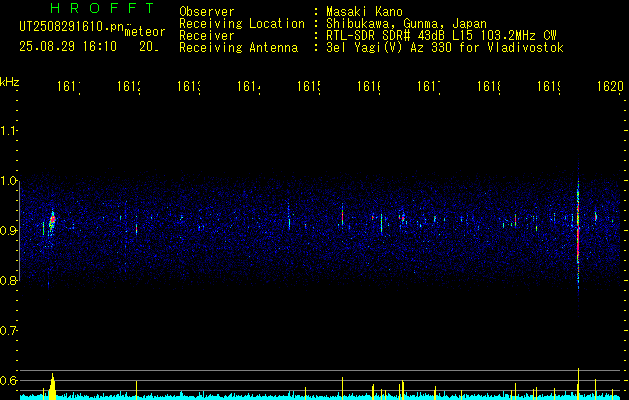Click the tallest yellow power spike near 1619
Image resolution: width=629 pixels, height=400 pixels.
[578, 384]
